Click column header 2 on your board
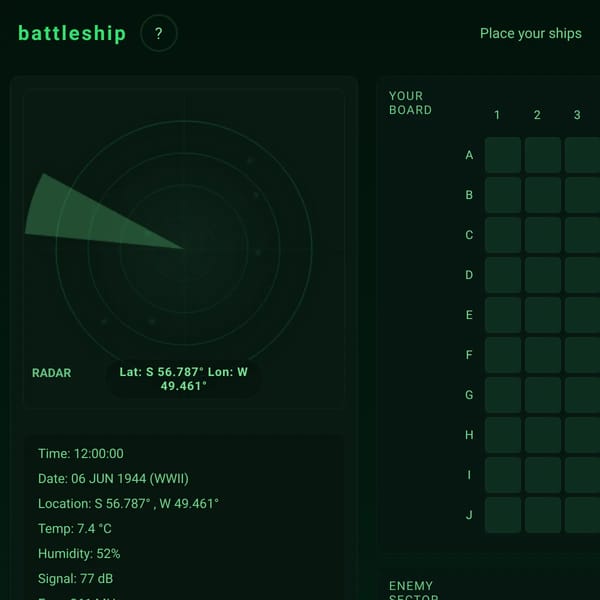Screen dimensions: 600x600 537,115
